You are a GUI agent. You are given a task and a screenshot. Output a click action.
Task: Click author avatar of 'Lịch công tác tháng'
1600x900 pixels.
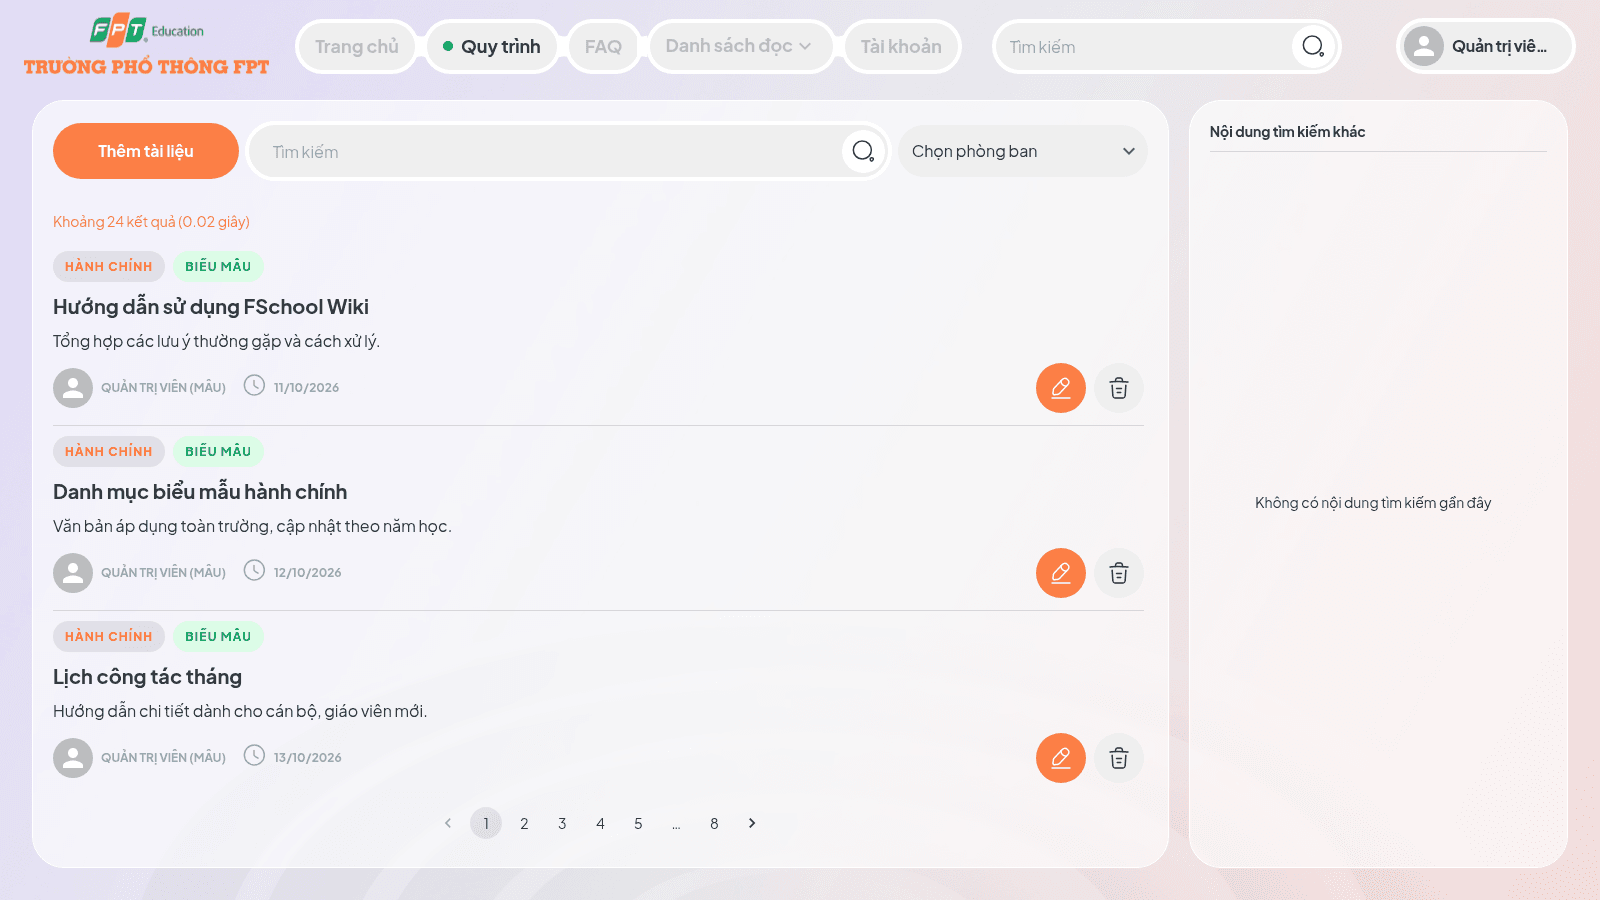pyautogui.click(x=73, y=758)
